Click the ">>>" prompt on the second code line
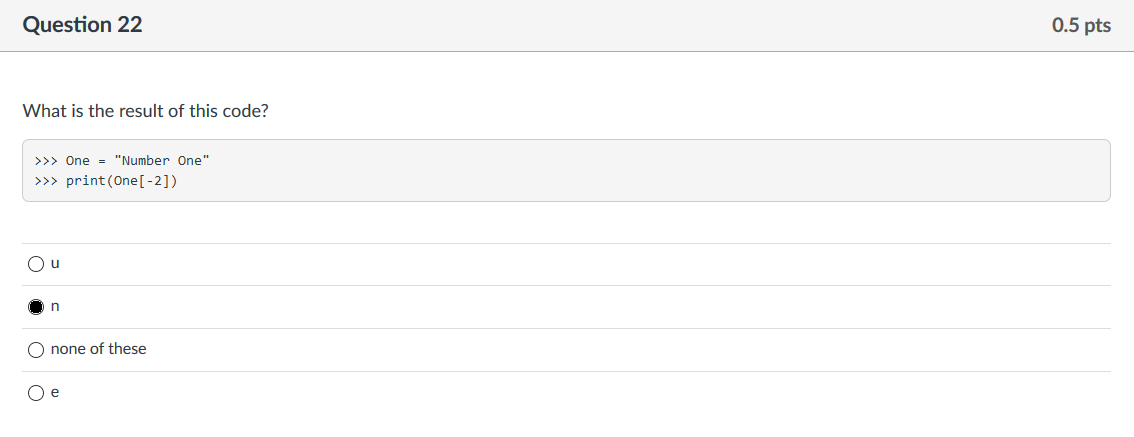The width and height of the screenshot is (1134, 437). 46,181
